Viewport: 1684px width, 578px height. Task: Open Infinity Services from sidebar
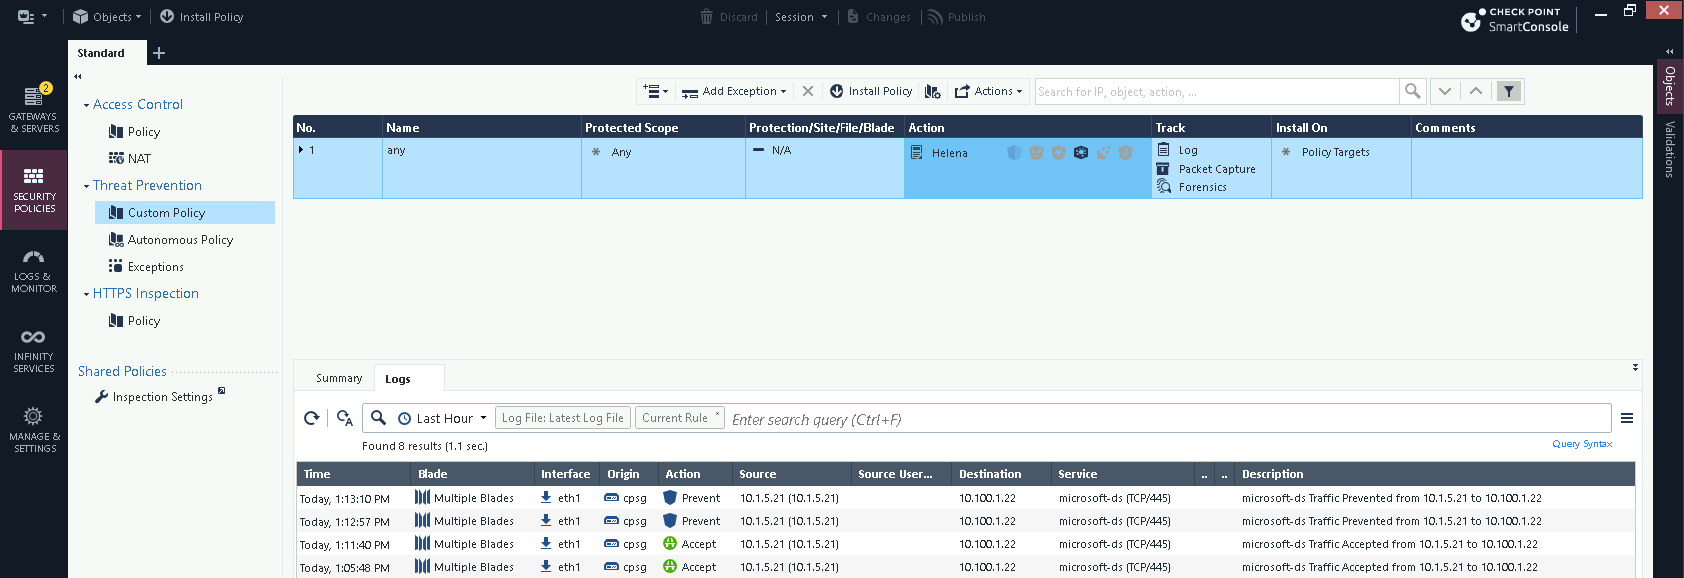(x=33, y=350)
